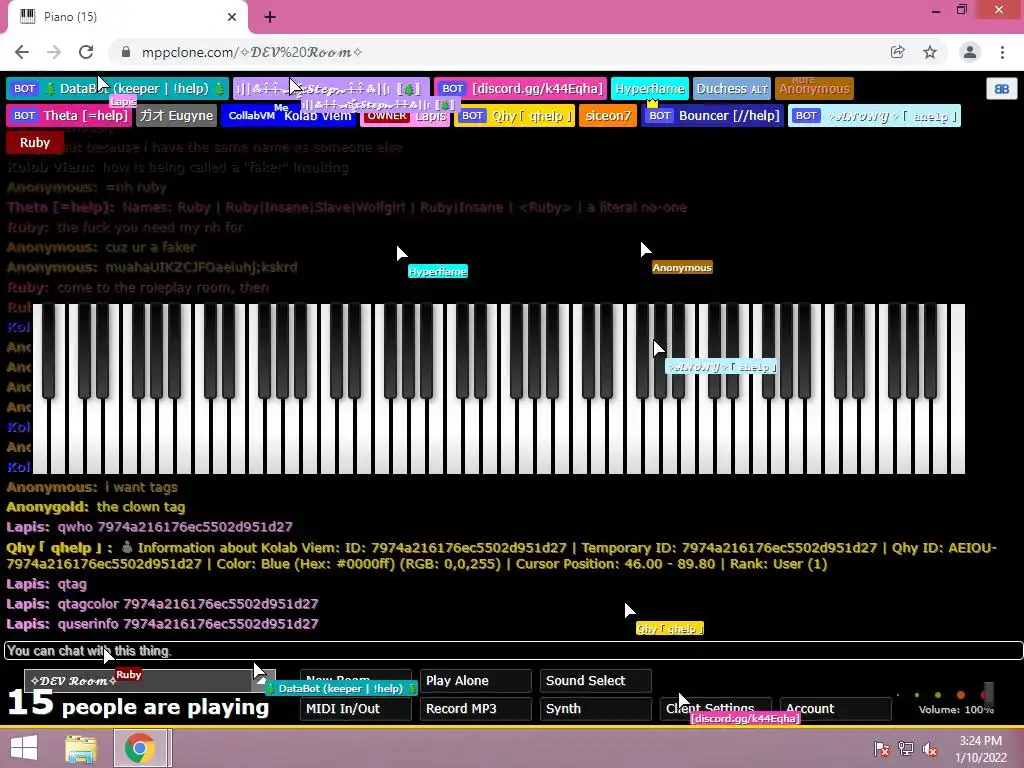The width and height of the screenshot is (1024, 768).
Task: Bookmark this page with the star icon
Action: (930, 52)
